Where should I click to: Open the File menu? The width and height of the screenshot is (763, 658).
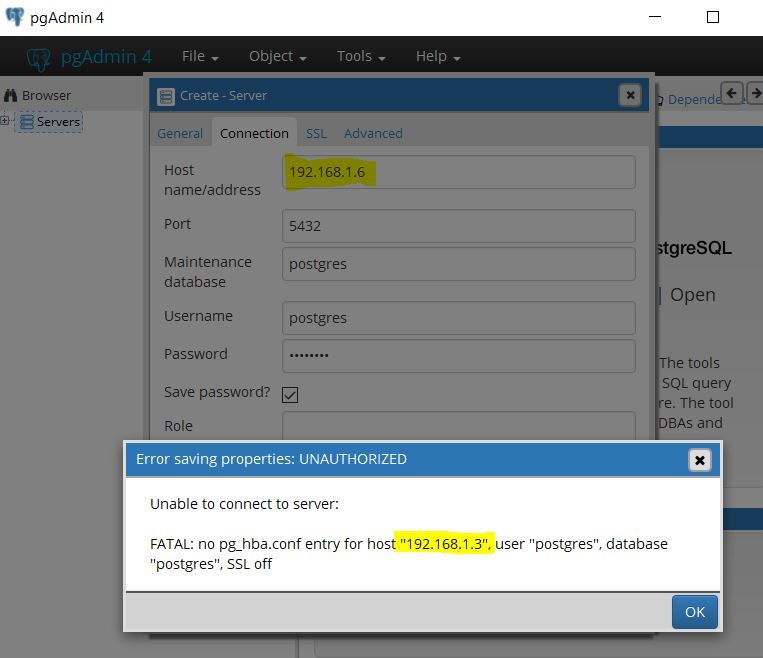click(200, 56)
